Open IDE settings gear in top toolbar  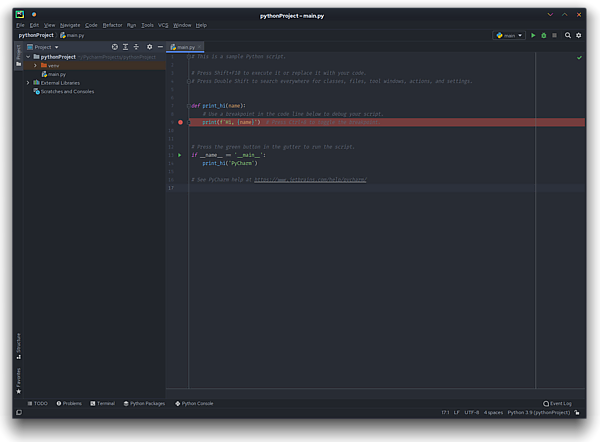click(579, 35)
